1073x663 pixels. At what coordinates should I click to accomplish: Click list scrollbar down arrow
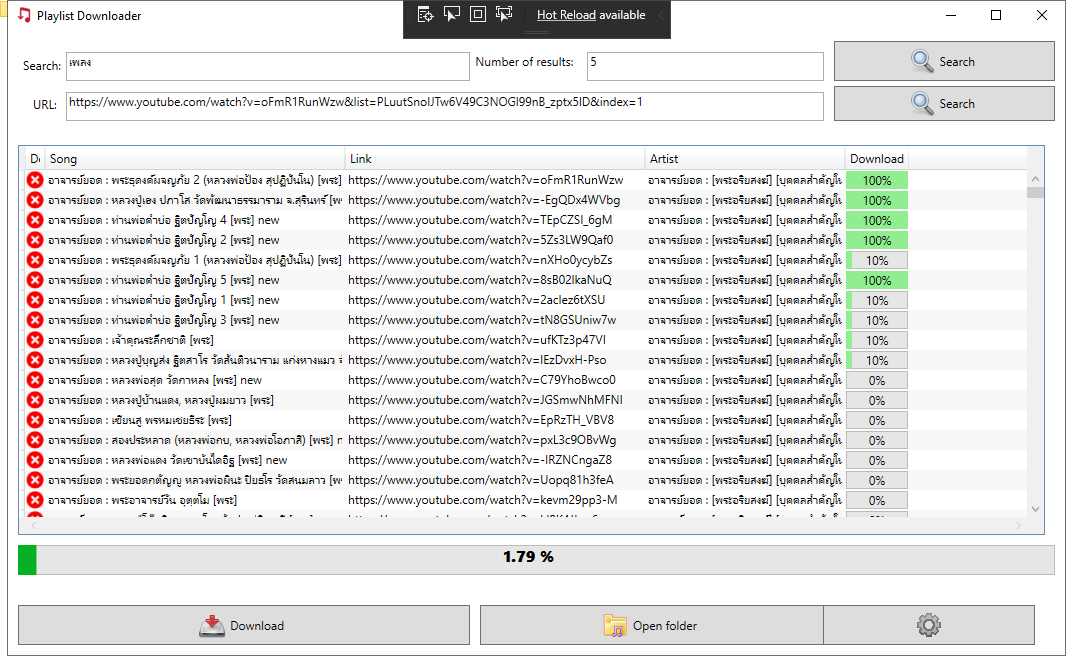click(x=1035, y=509)
